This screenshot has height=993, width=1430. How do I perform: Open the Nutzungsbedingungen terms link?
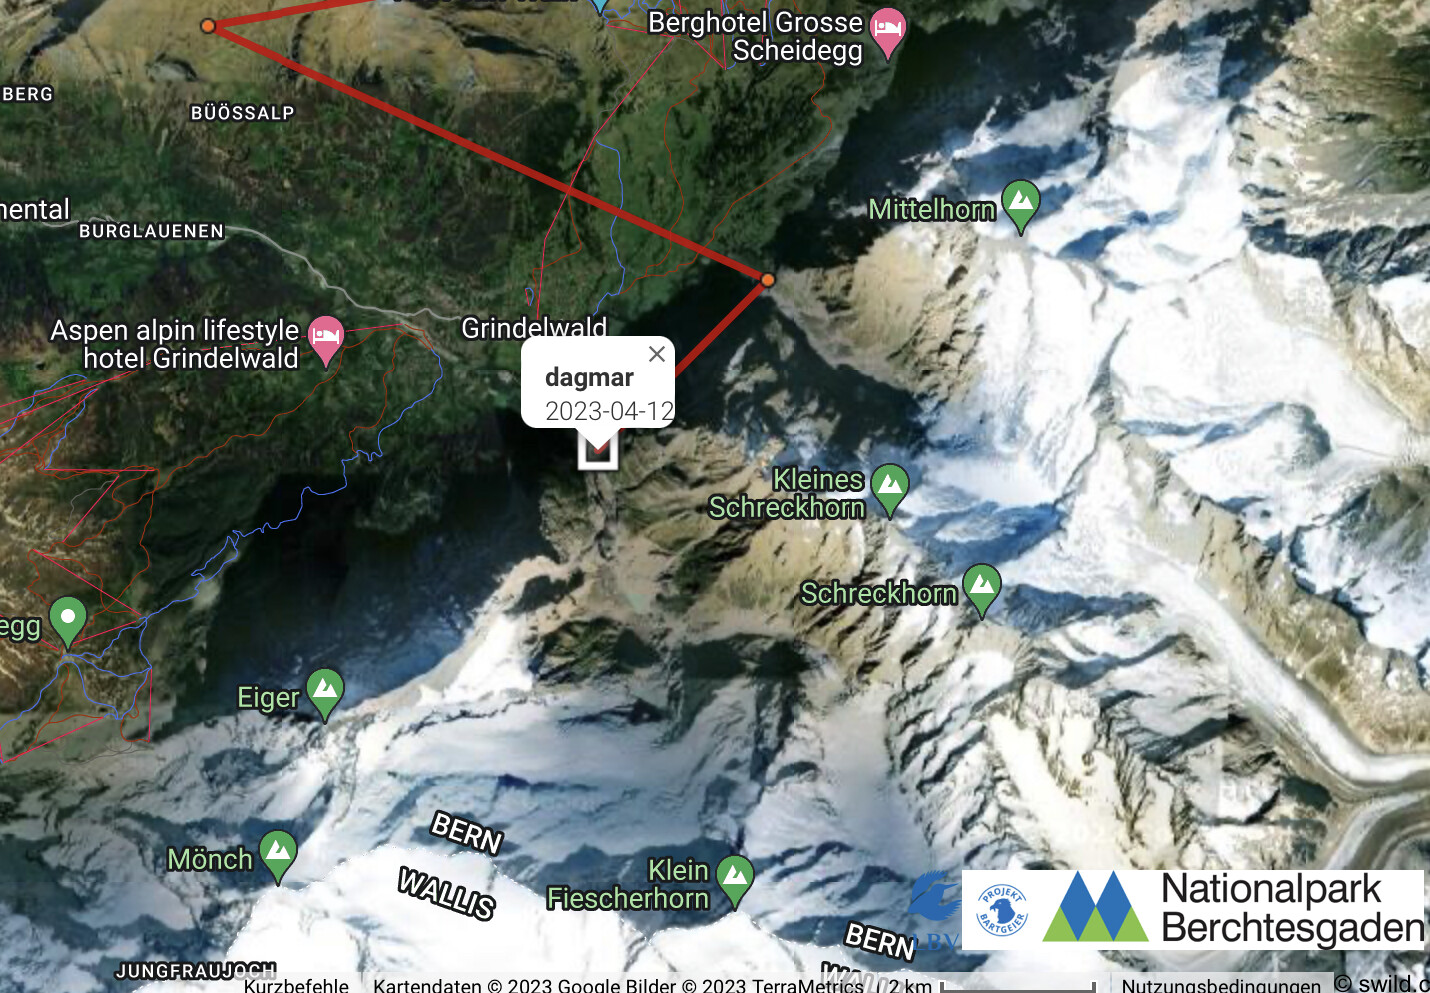tap(1221, 985)
